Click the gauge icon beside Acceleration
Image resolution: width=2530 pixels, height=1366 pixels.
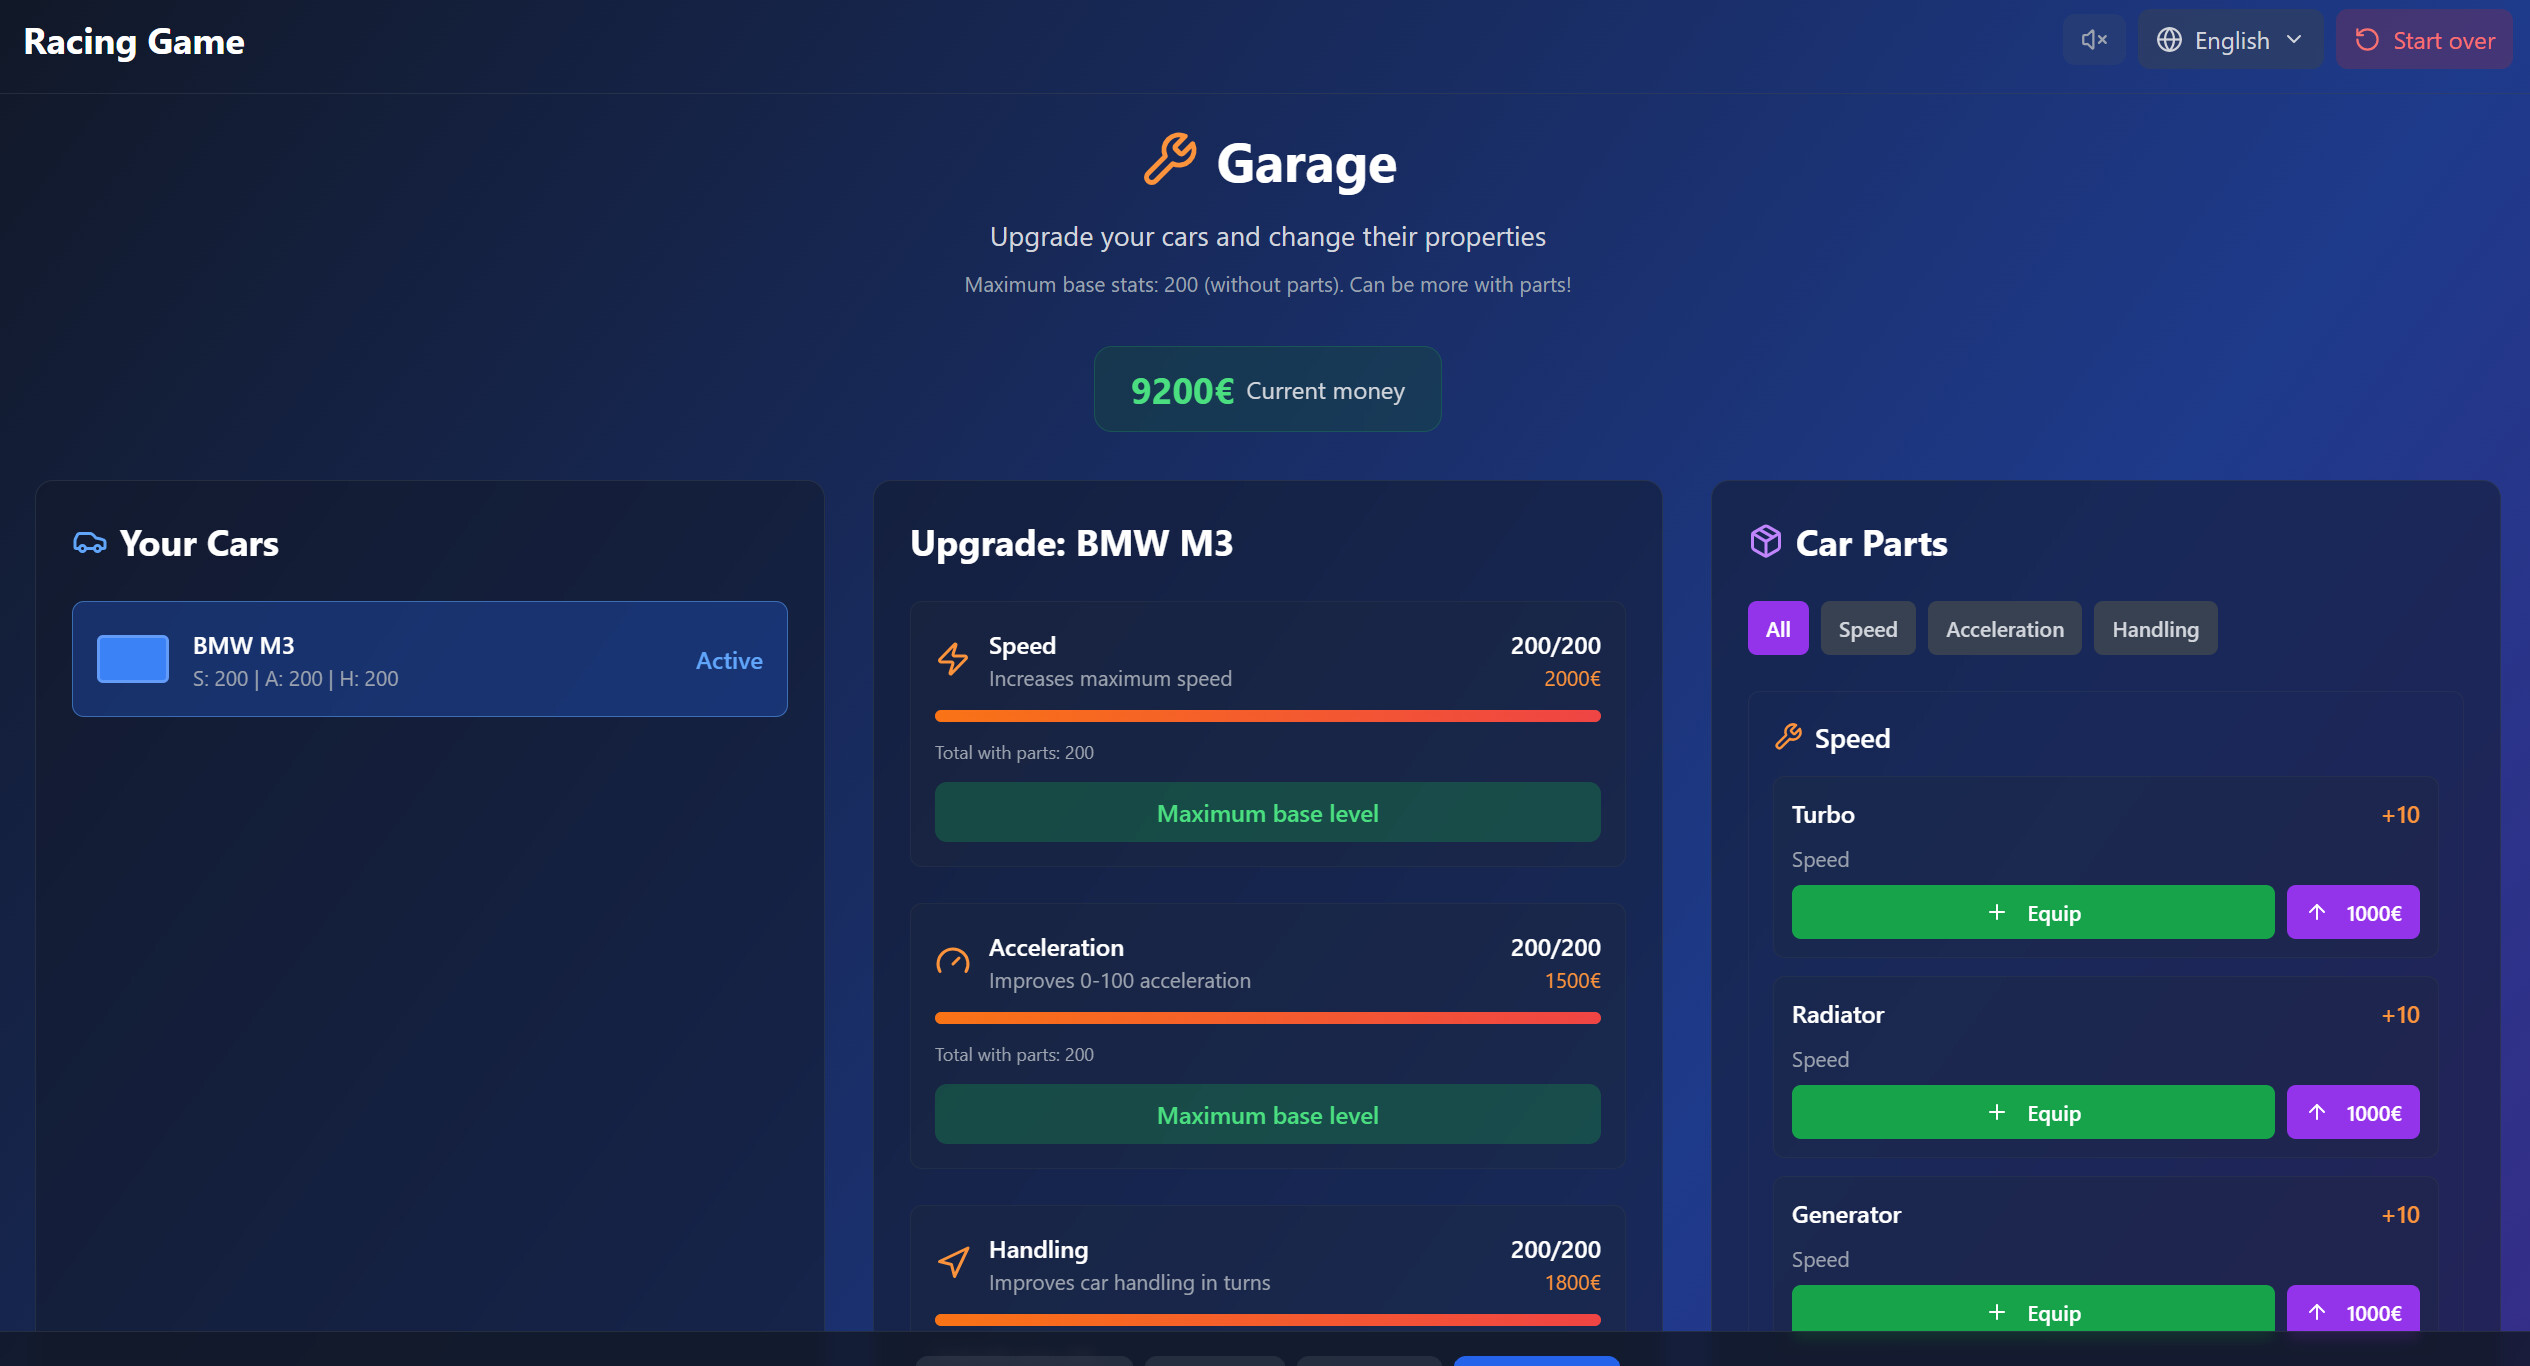click(953, 961)
